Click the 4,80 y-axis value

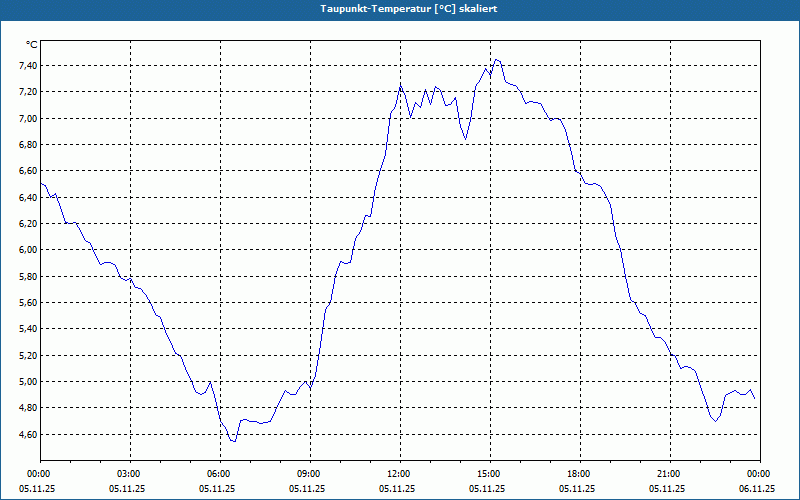(x=28, y=408)
